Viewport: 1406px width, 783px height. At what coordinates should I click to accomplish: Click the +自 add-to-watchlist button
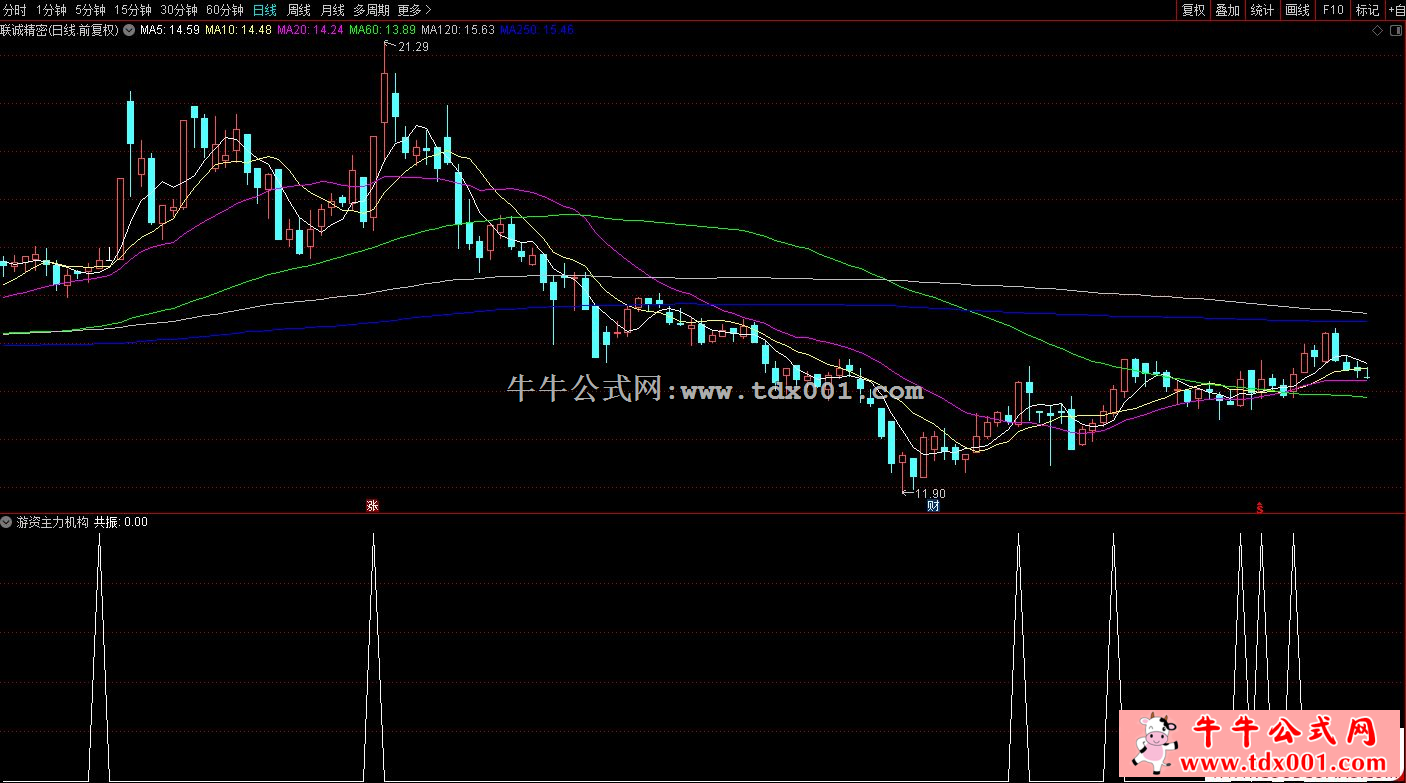[x=1396, y=10]
